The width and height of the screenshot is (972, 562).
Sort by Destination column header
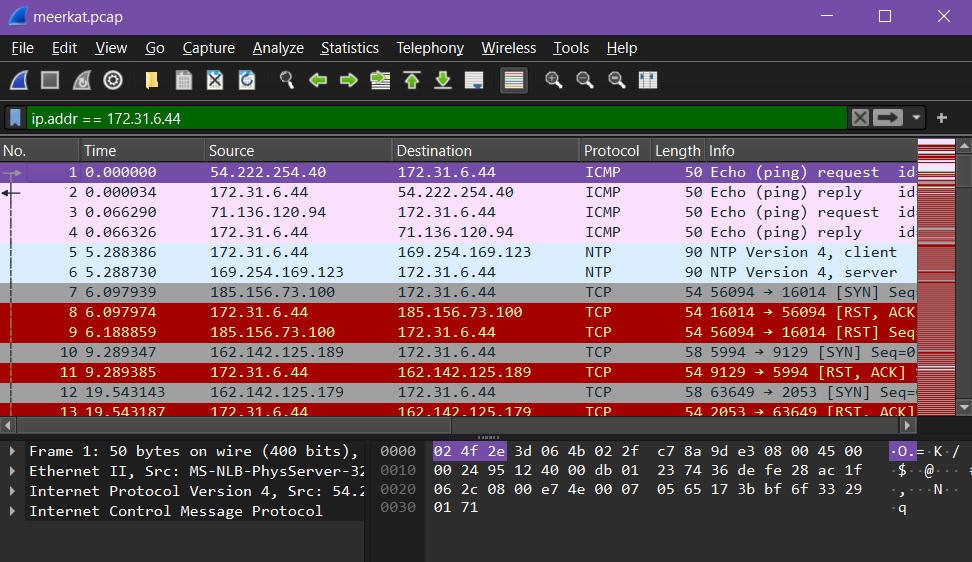pyautogui.click(x=485, y=151)
